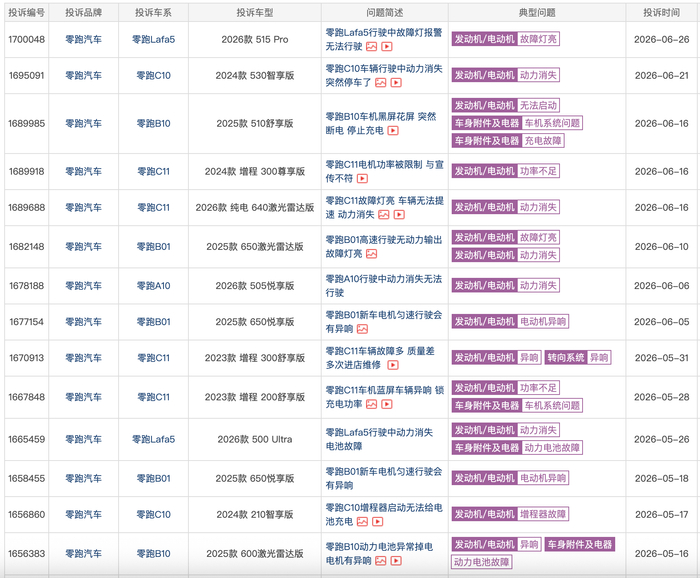Play video icon in complaint 1689918 row
This screenshot has width=700, height=578.
click(362, 179)
